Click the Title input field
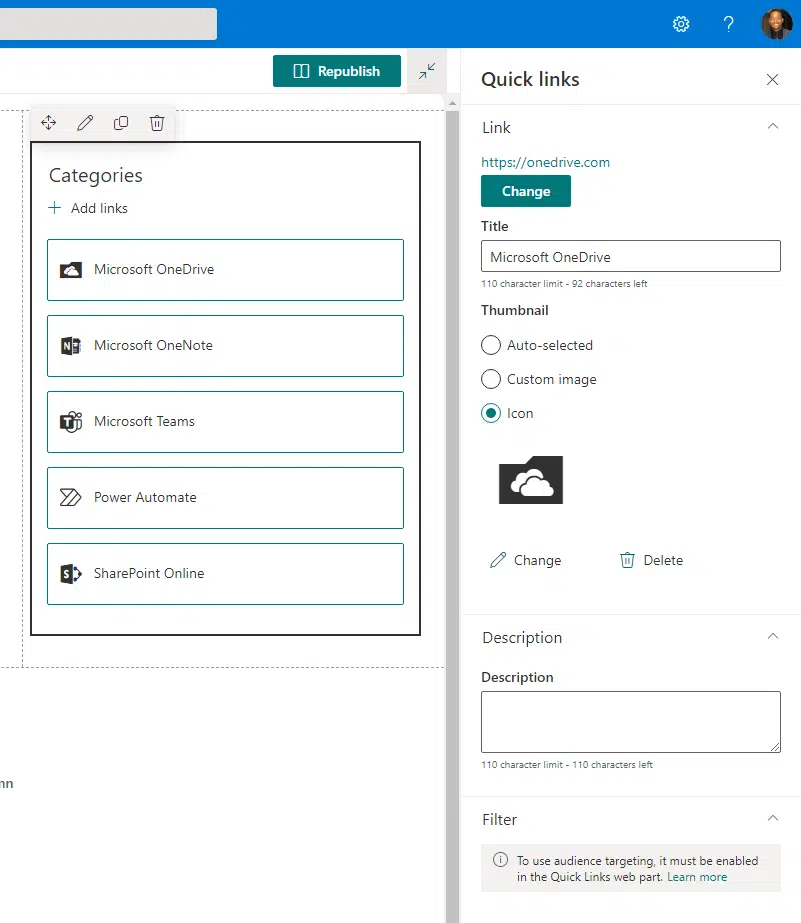 (631, 256)
